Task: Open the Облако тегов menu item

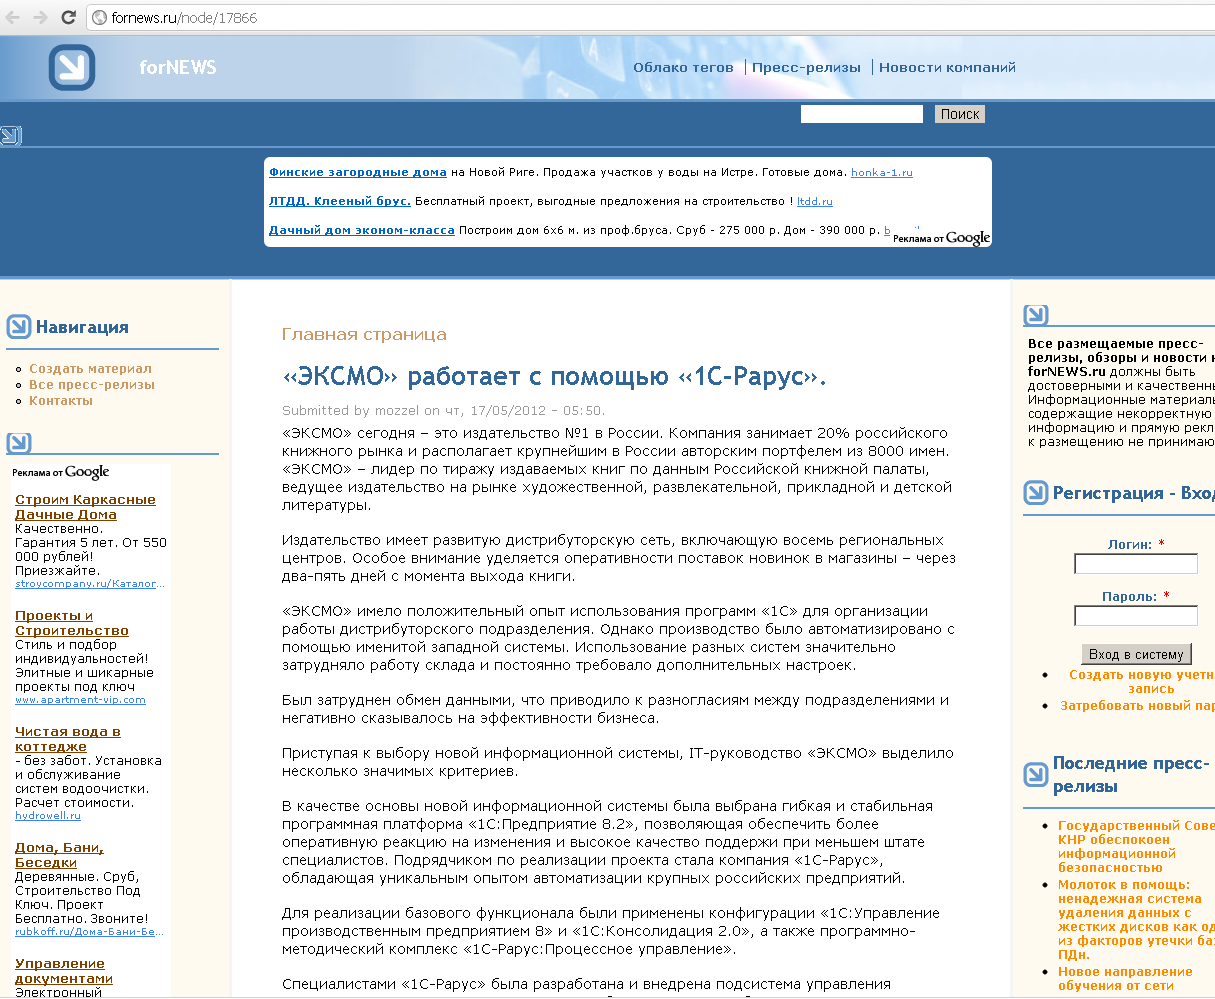Action: 683,67
